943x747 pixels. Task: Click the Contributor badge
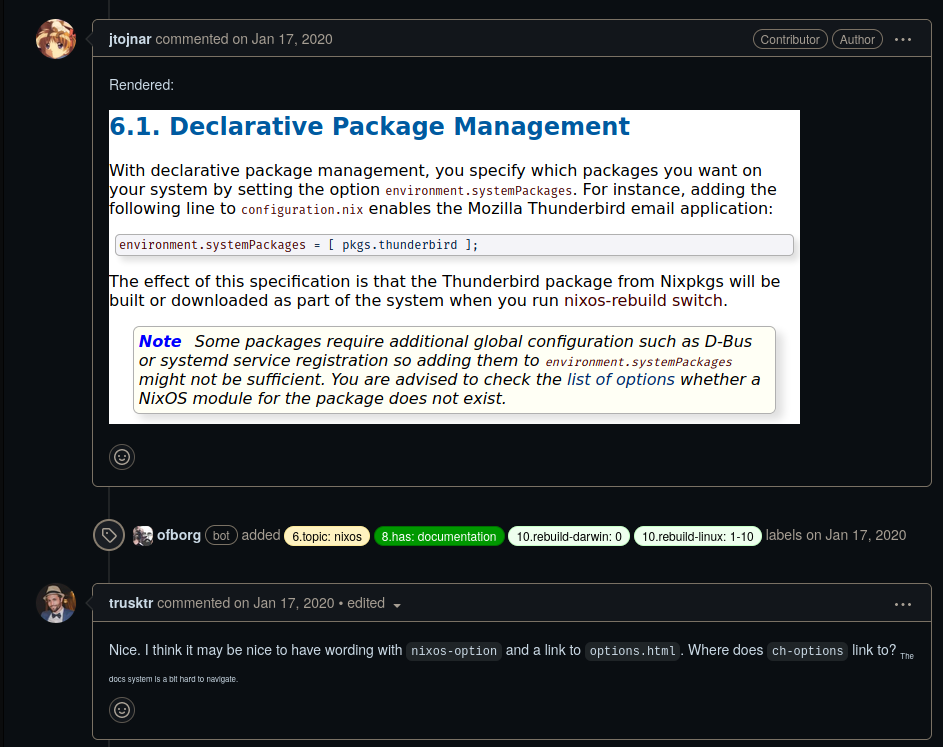click(x=790, y=40)
